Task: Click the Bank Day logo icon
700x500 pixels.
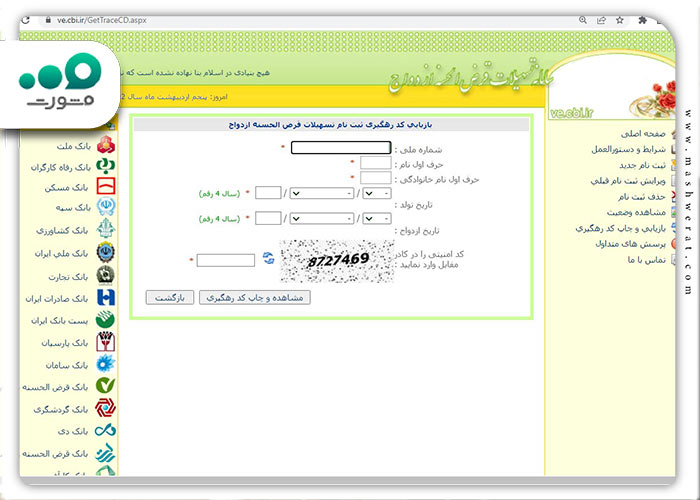Action: (106, 431)
